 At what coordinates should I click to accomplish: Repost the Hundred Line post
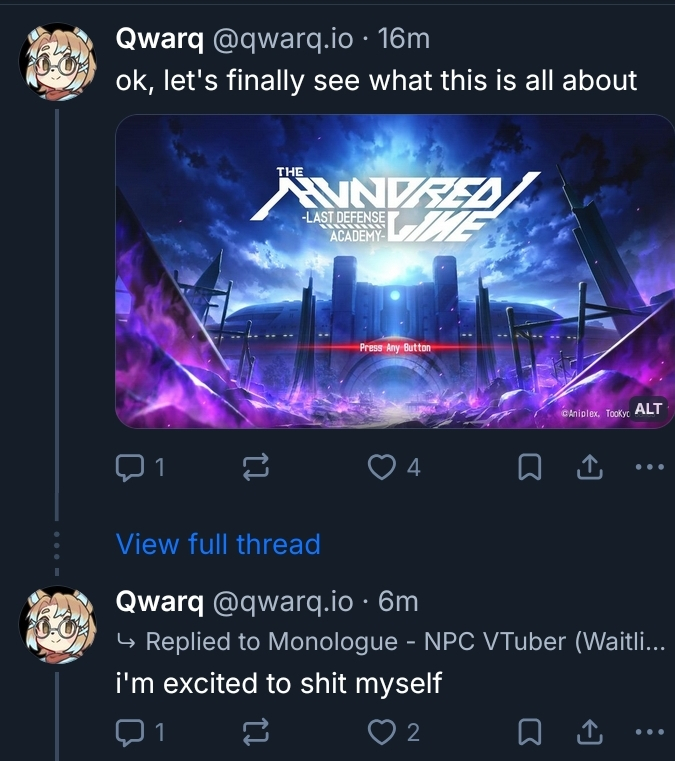point(253,467)
